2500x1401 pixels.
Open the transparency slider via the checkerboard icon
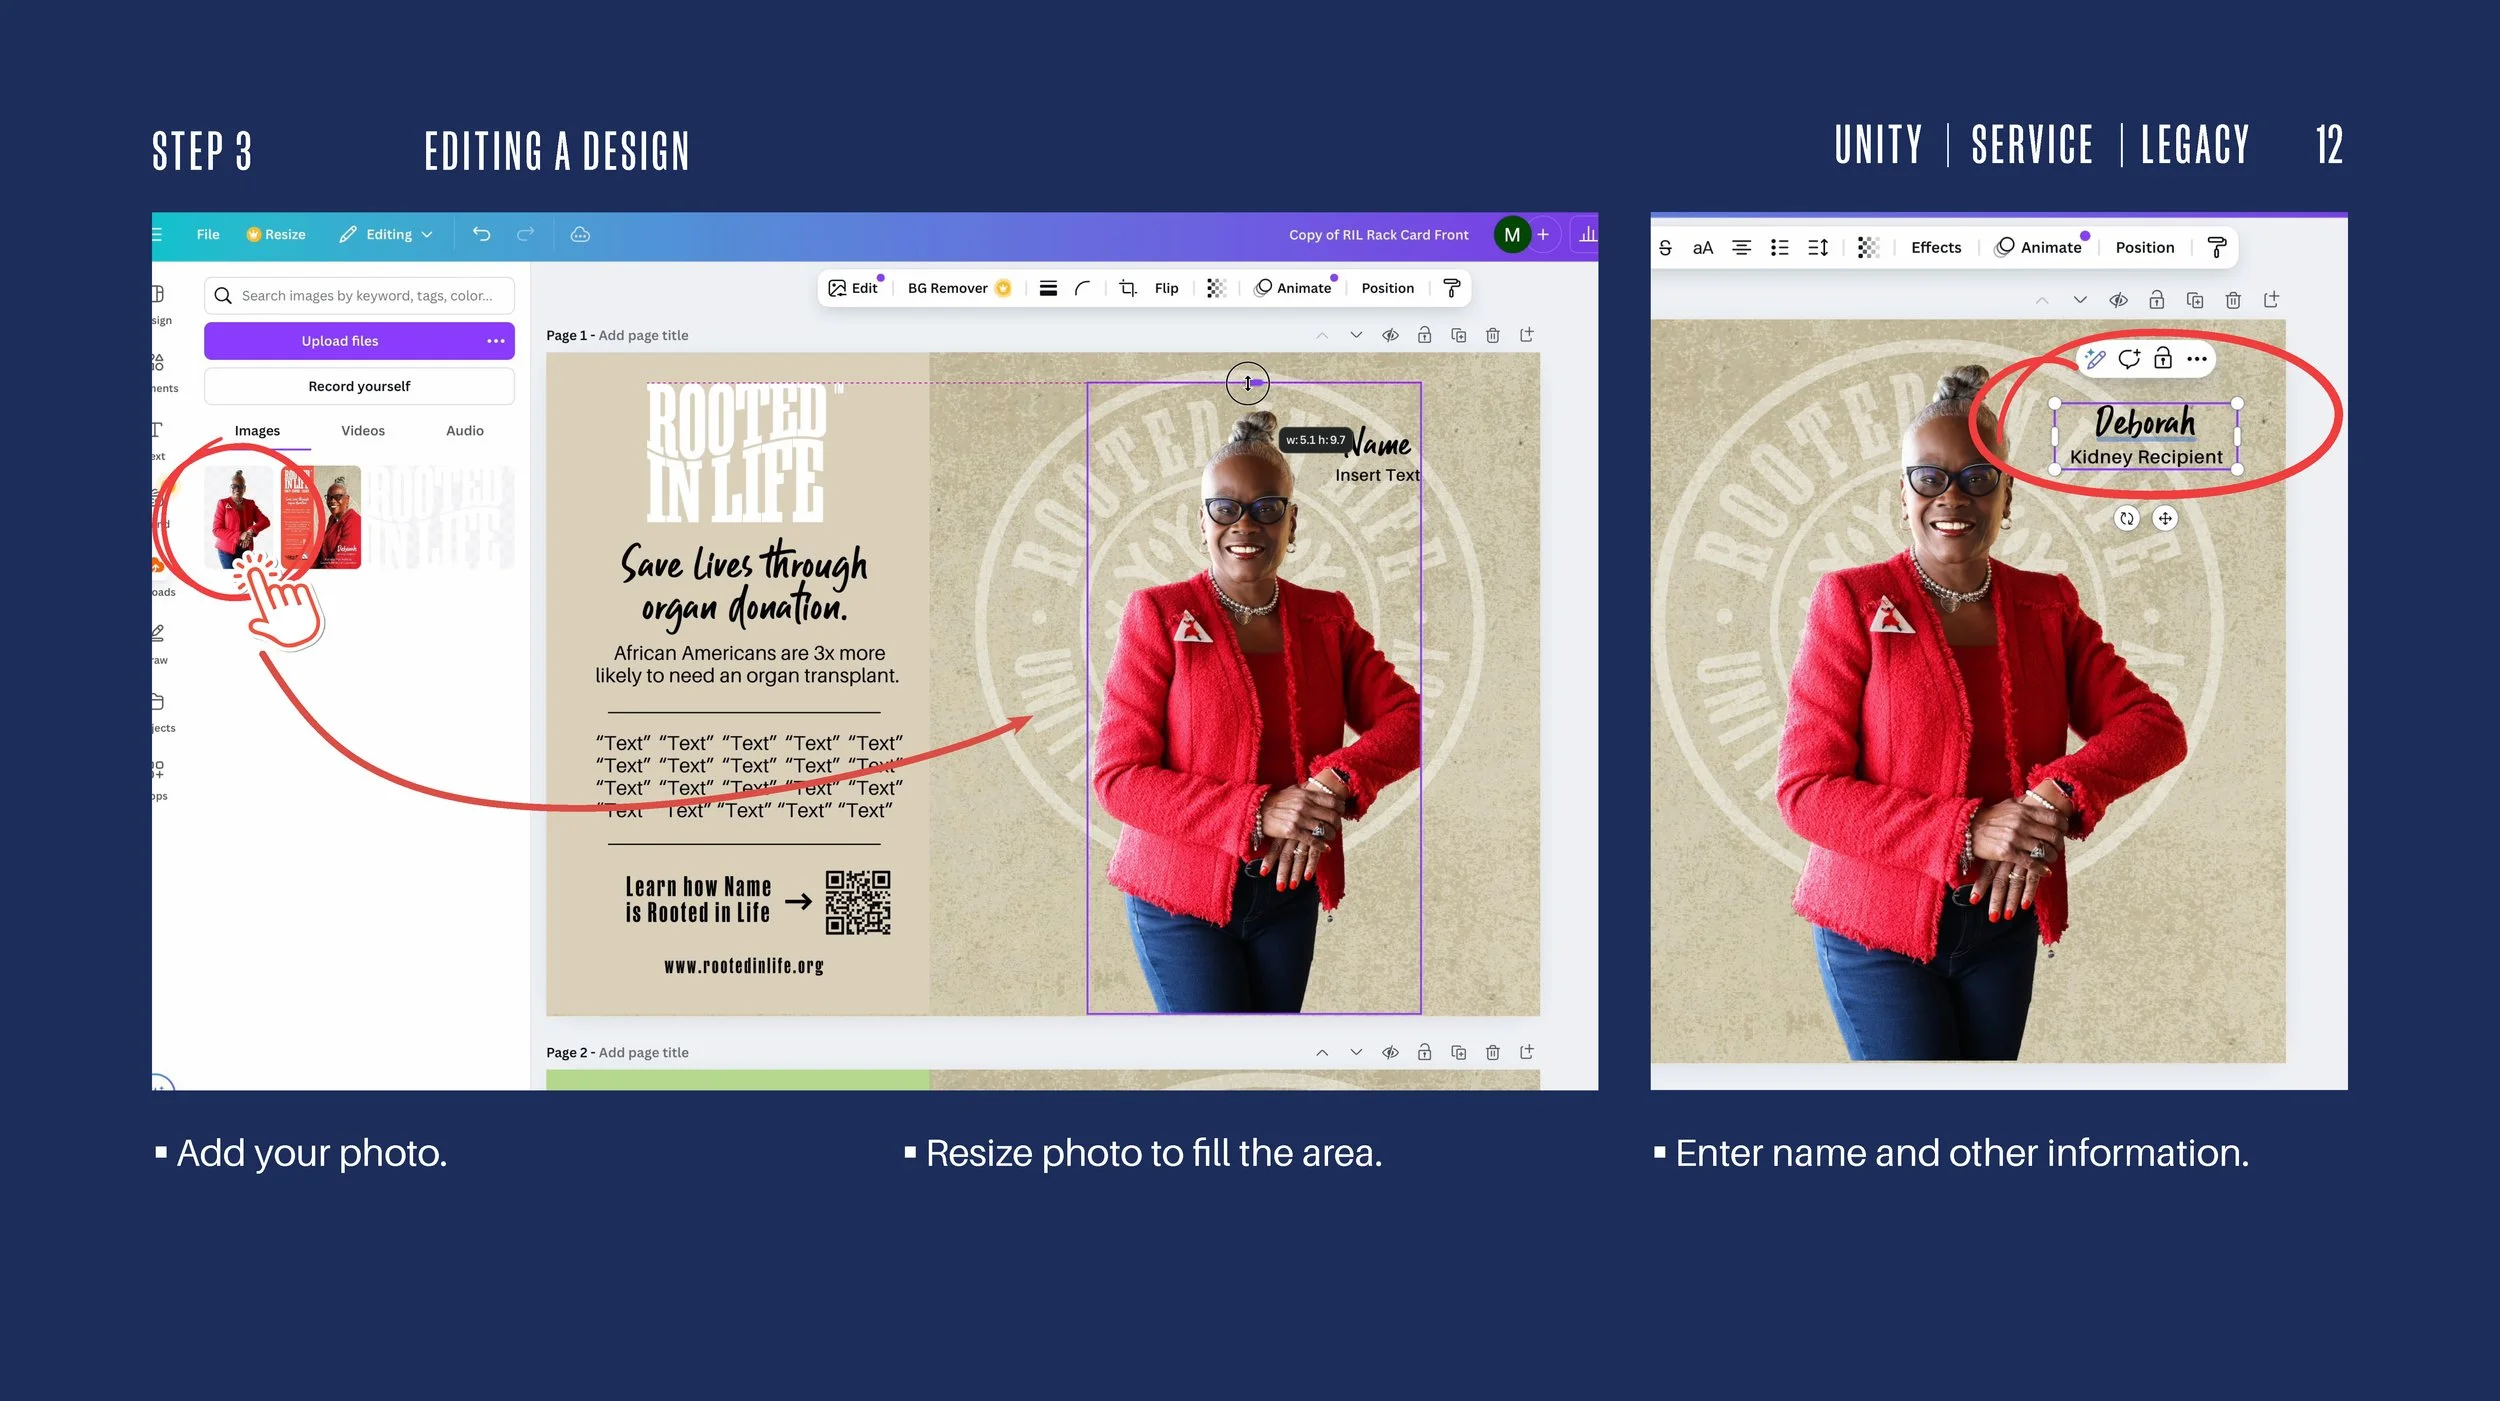click(x=1216, y=288)
